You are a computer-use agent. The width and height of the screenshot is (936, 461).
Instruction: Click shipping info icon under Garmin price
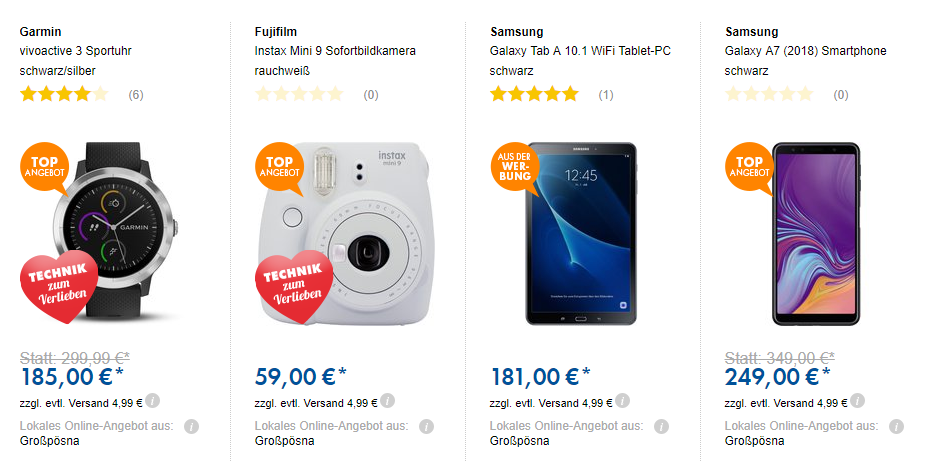pos(152,403)
